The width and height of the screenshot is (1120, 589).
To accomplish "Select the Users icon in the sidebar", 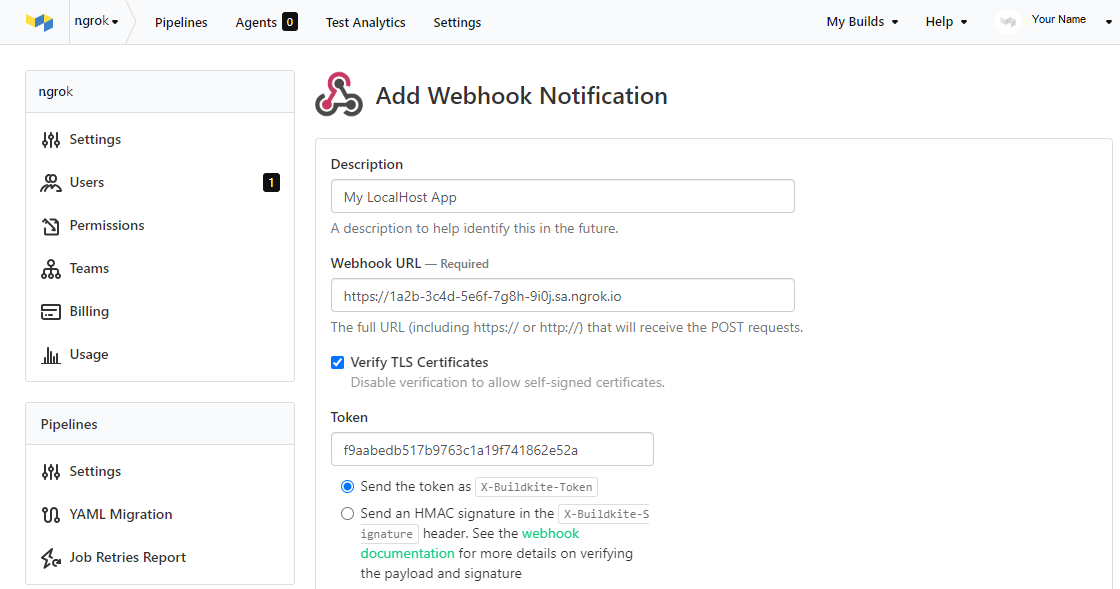I will click(x=51, y=182).
